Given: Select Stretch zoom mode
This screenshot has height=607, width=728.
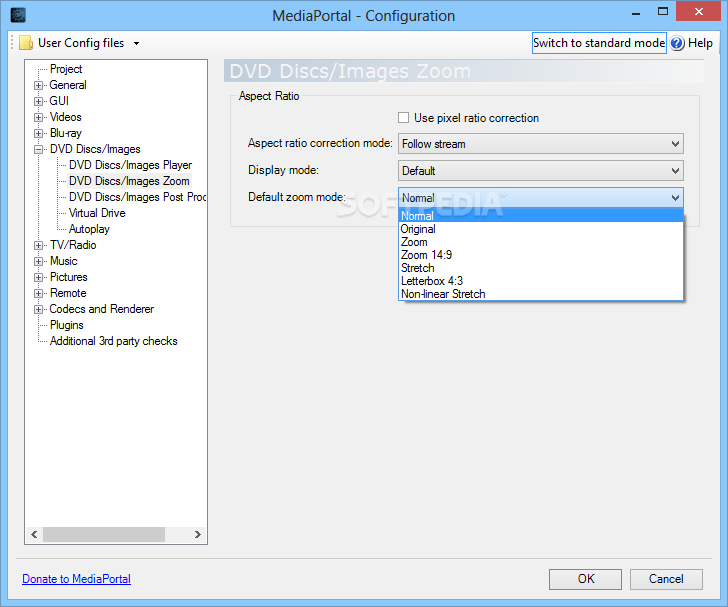Looking at the screenshot, I should [541, 268].
